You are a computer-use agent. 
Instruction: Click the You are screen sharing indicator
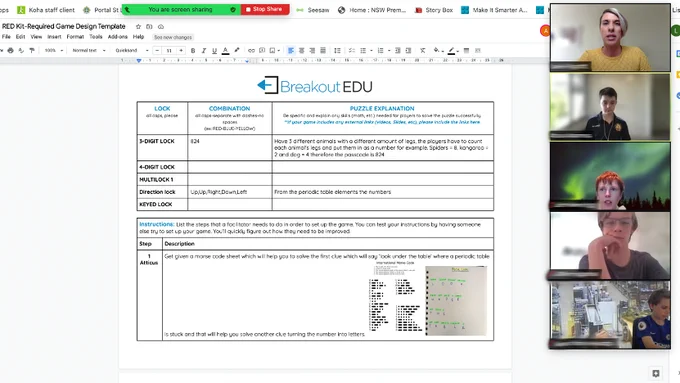coord(181,9)
